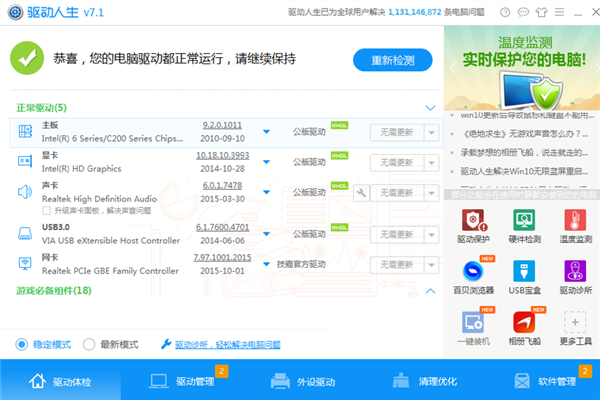Expand the 游戏必备组件(18) section
Viewport: 600px width, 400px height.
430,291
